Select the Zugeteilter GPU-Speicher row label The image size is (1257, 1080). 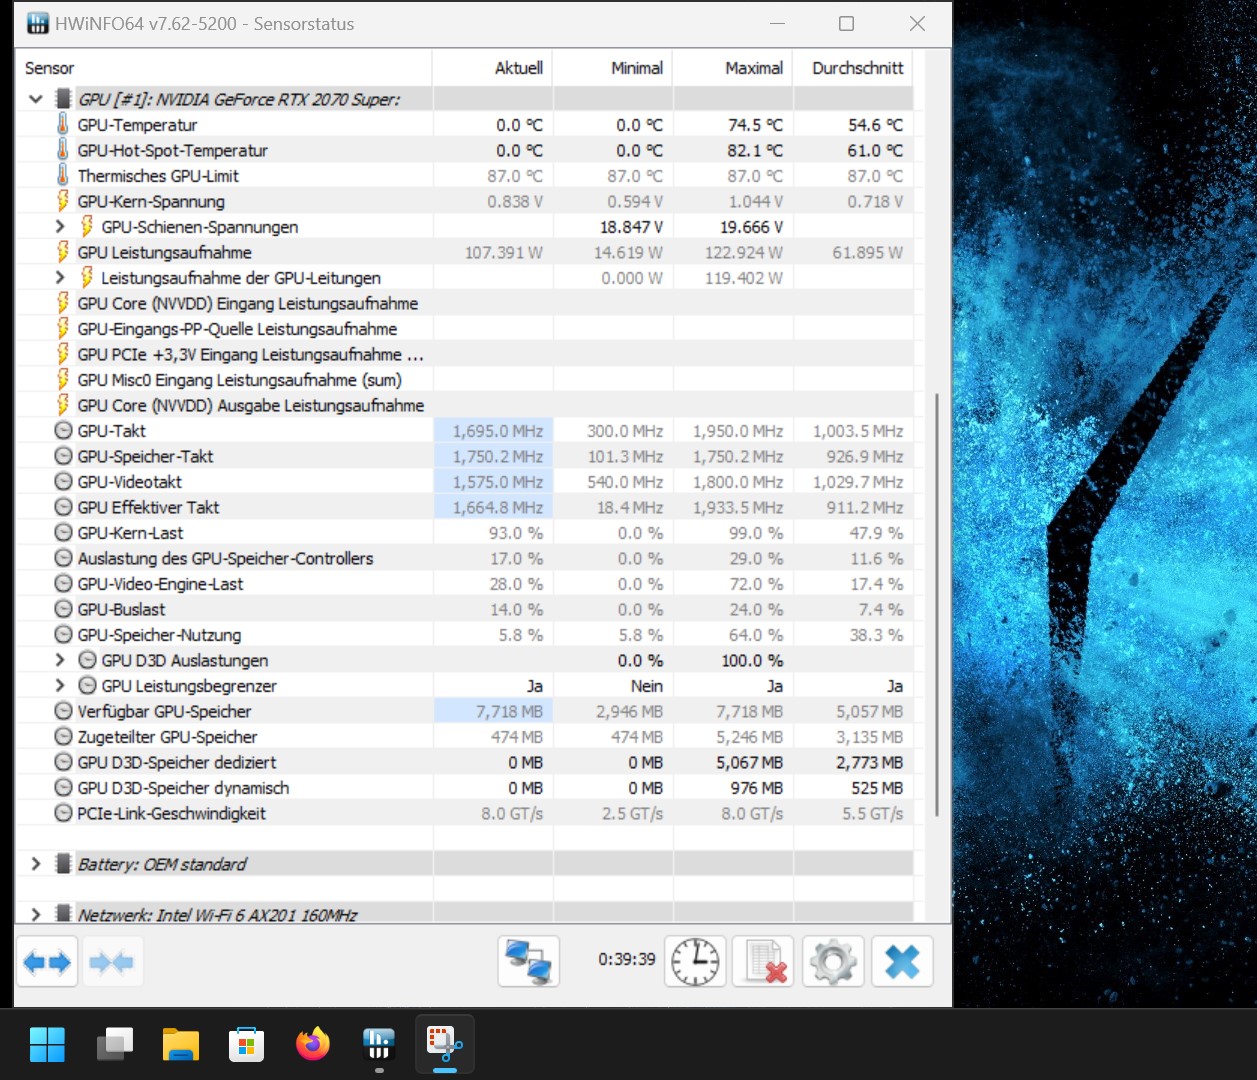click(167, 737)
